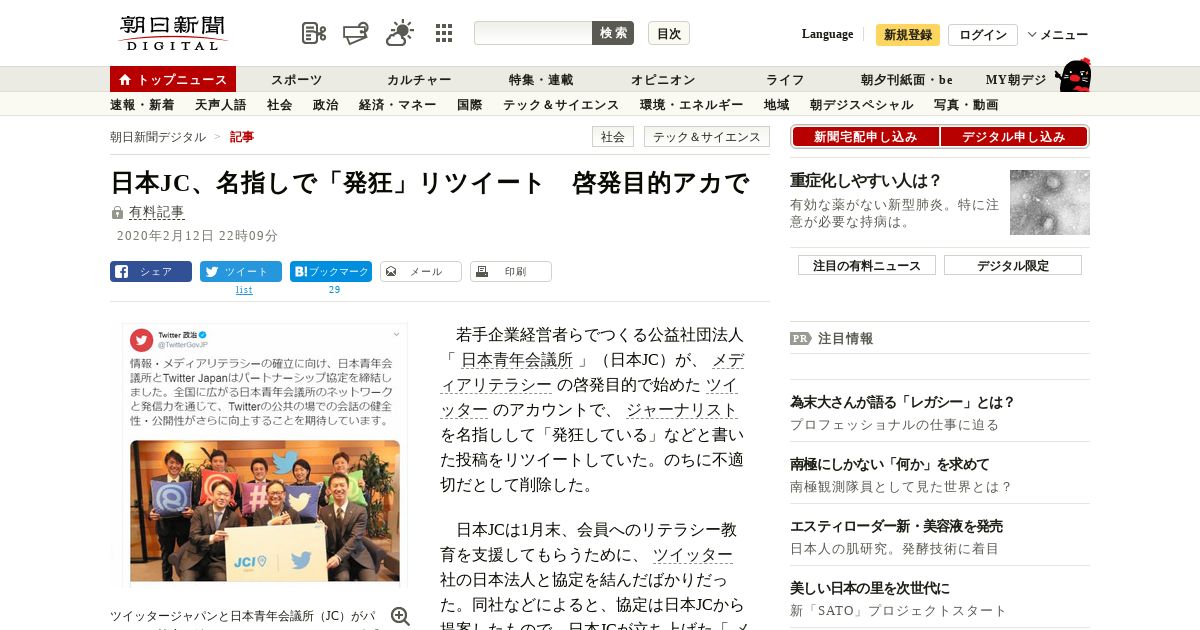Click the 新規登録 registration button

908,35
